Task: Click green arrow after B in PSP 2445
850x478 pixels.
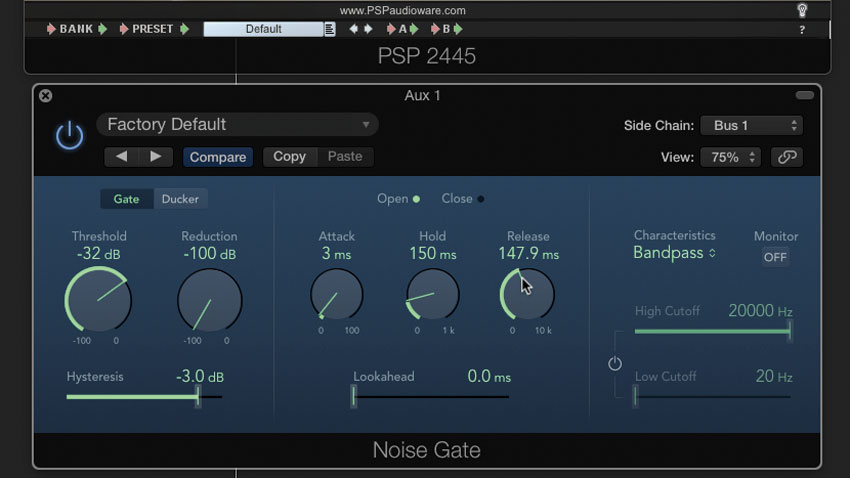Action: click(458, 29)
